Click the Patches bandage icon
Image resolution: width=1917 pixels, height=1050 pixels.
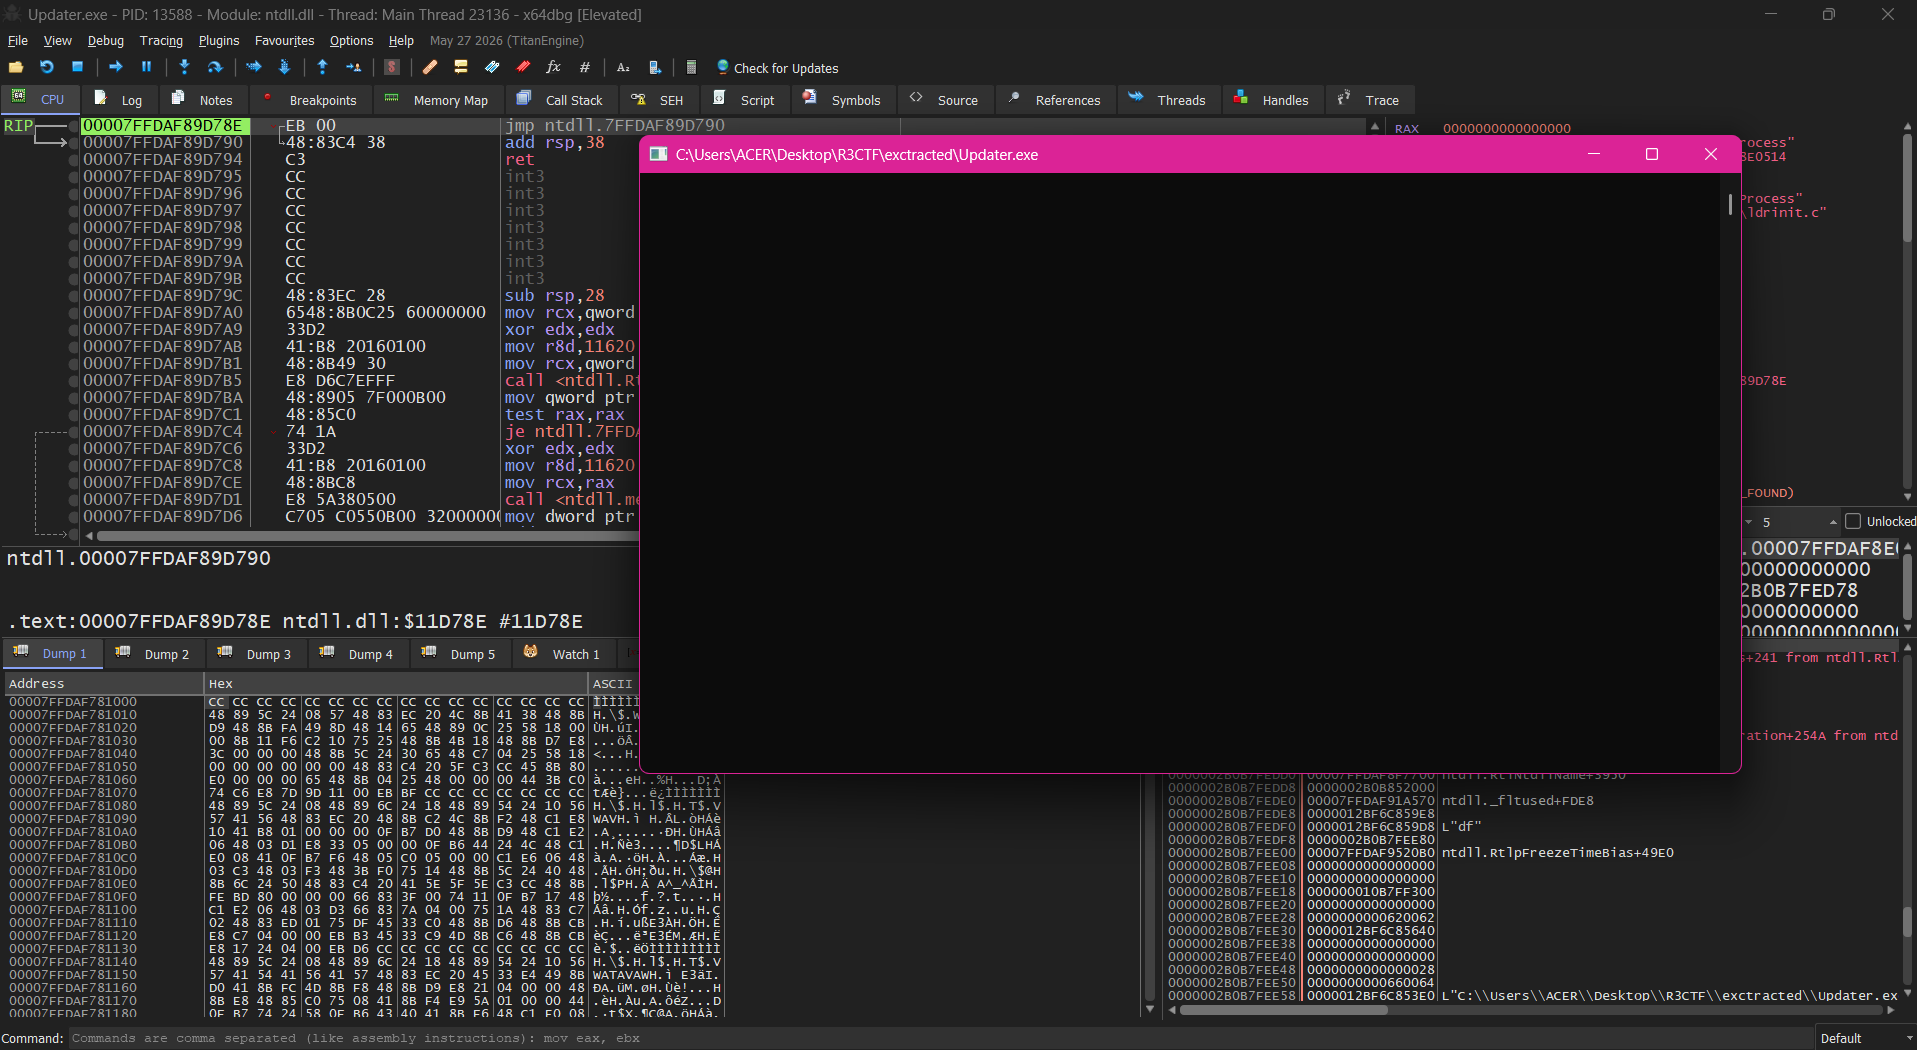coord(430,67)
